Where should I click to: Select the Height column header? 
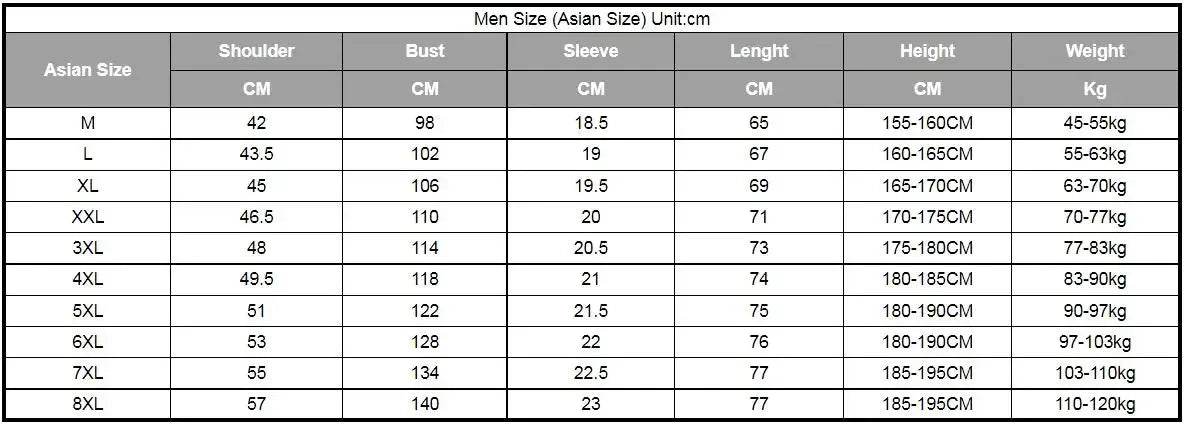(x=927, y=52)
